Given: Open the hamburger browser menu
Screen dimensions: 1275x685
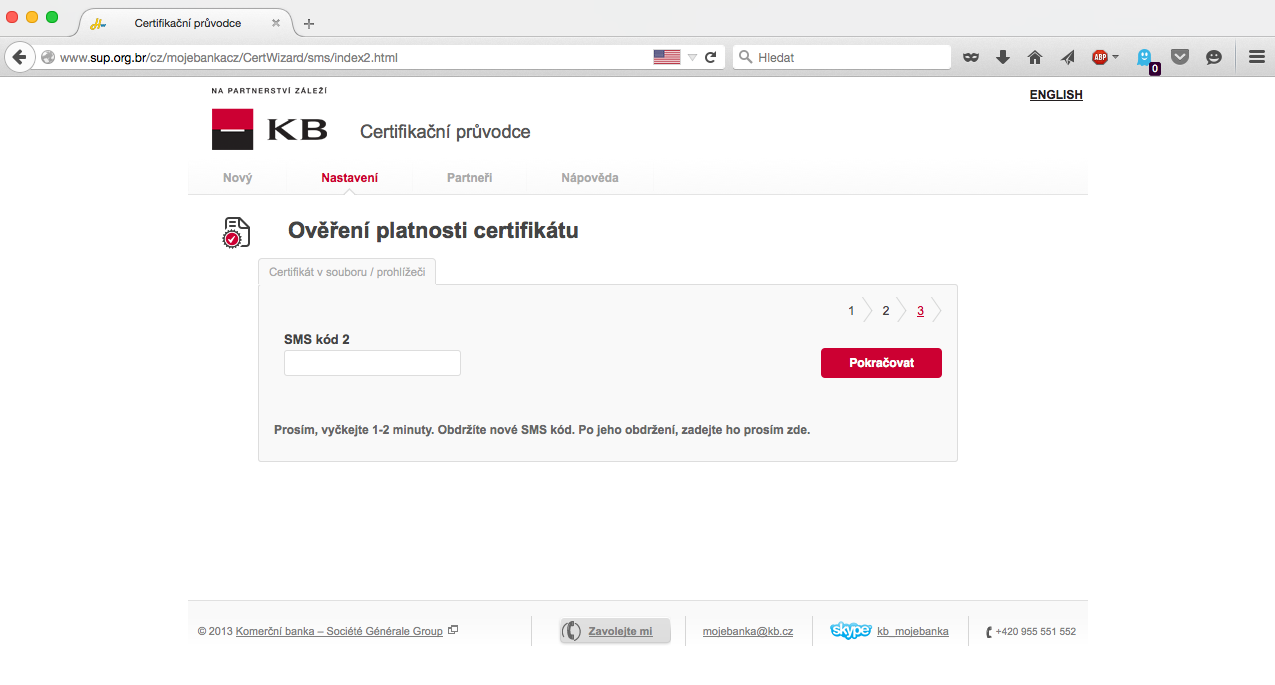Looking at the screenshot, I should point(1256,57).
